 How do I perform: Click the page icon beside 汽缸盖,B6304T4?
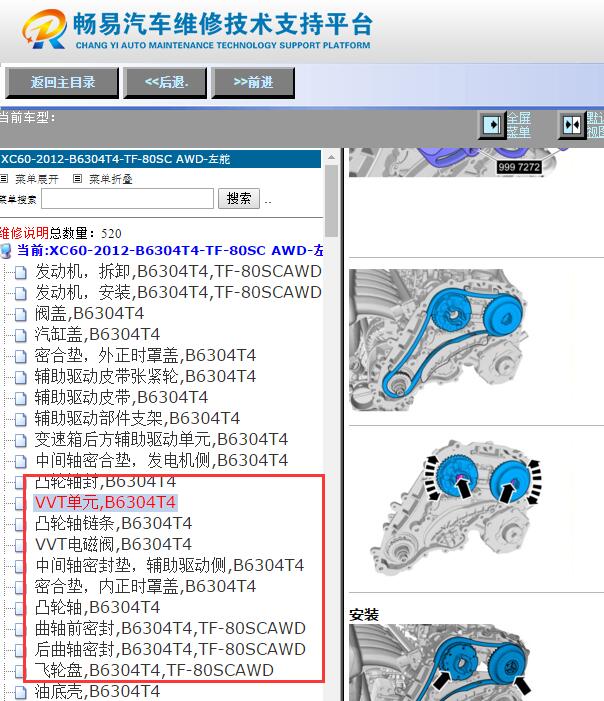21,335
